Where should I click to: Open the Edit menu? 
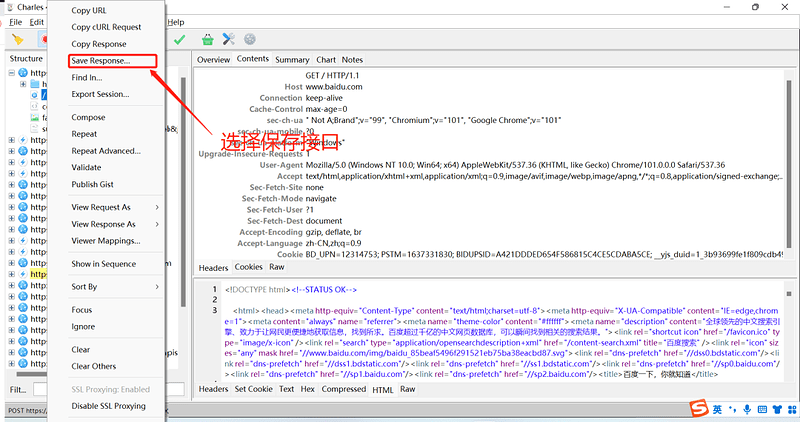(36, 22)
